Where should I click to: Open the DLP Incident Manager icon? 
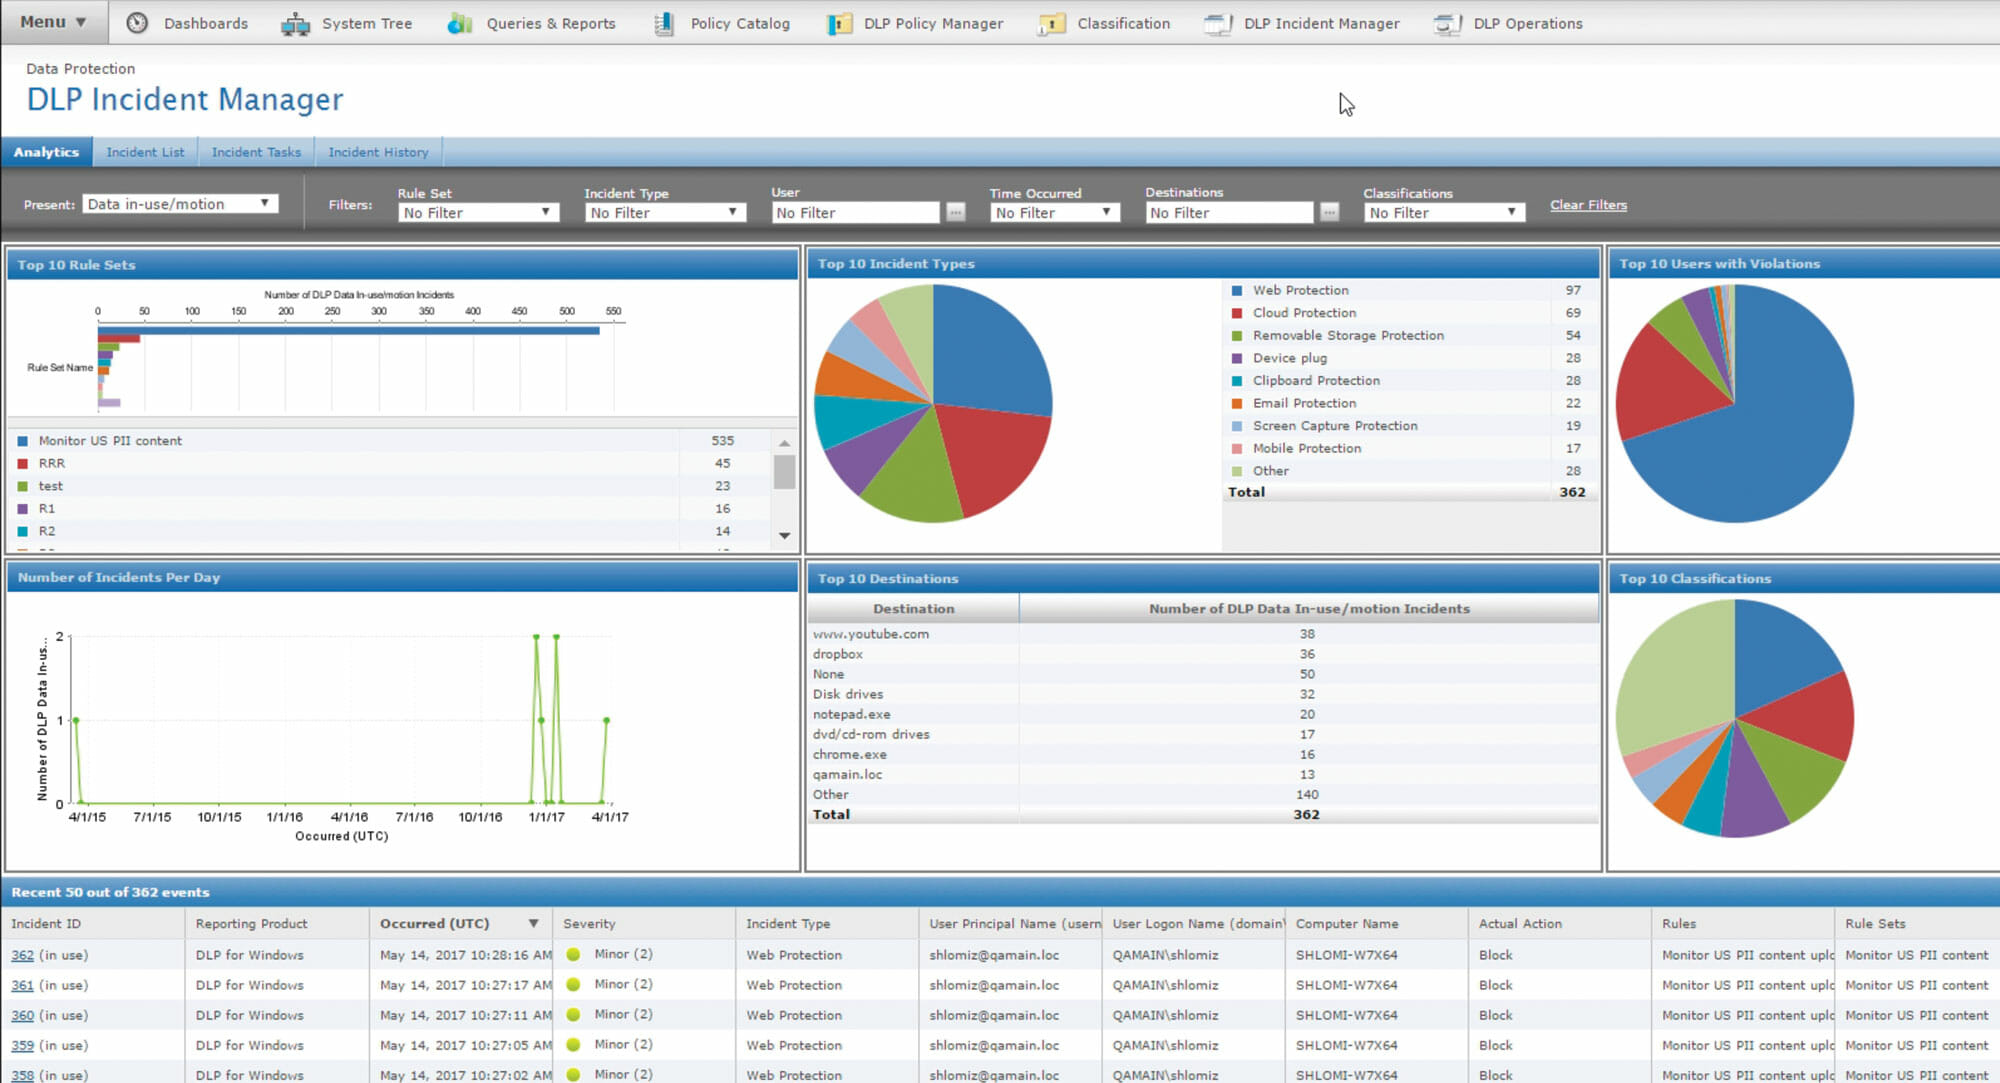[x=1216, y=22]
